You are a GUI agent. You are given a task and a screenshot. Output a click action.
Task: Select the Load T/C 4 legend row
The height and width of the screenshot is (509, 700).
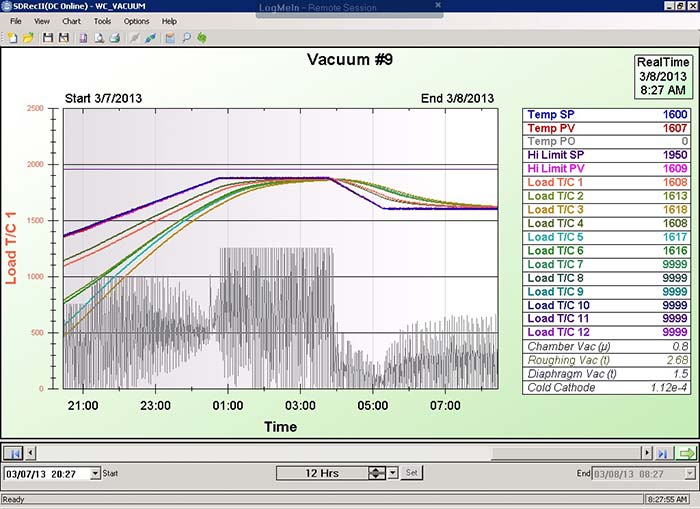tap(606, 223)
